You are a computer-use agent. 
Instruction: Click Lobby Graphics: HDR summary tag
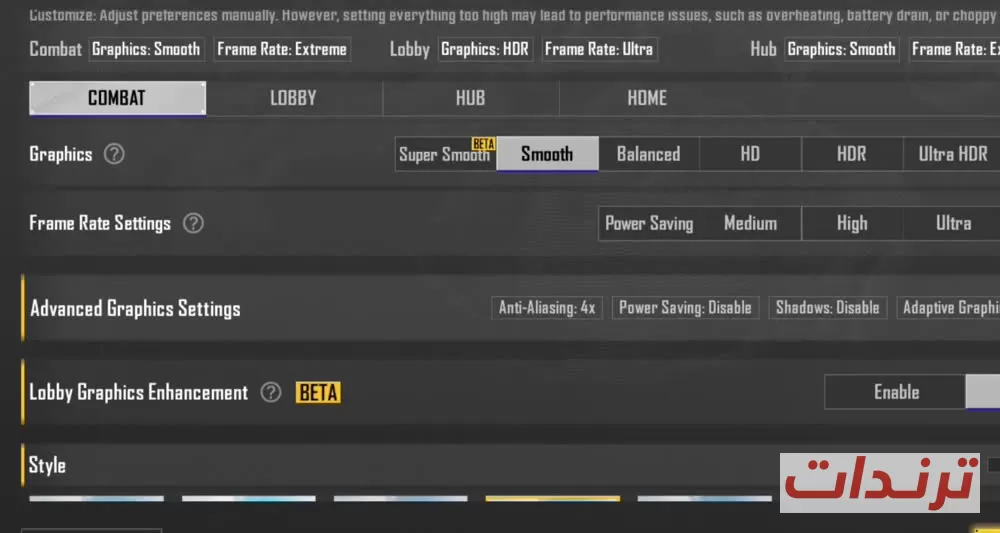(485, 49)
